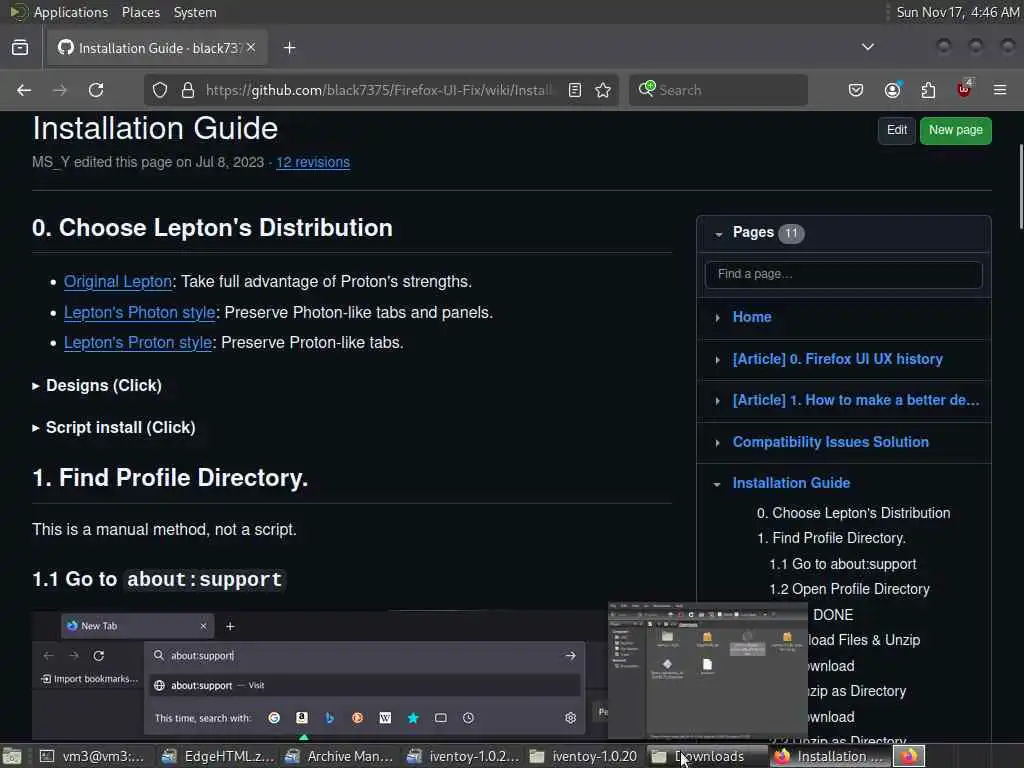
Task: Click the about:support screenshot image
Action: (x=320, y=674)
